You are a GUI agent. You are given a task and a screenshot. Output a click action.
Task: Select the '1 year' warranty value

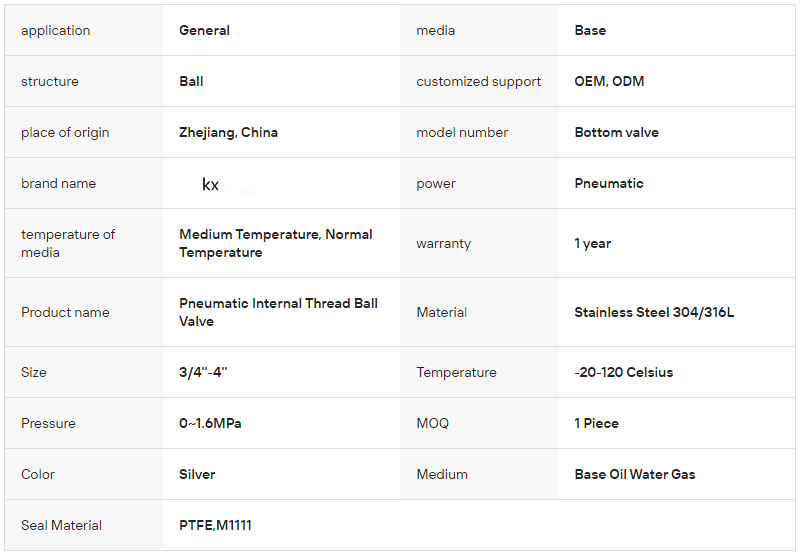tap(592, 244)
